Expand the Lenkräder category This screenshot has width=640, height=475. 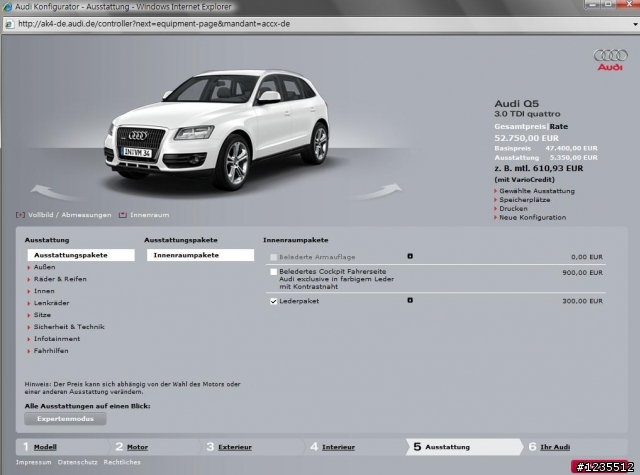point(51,303)
